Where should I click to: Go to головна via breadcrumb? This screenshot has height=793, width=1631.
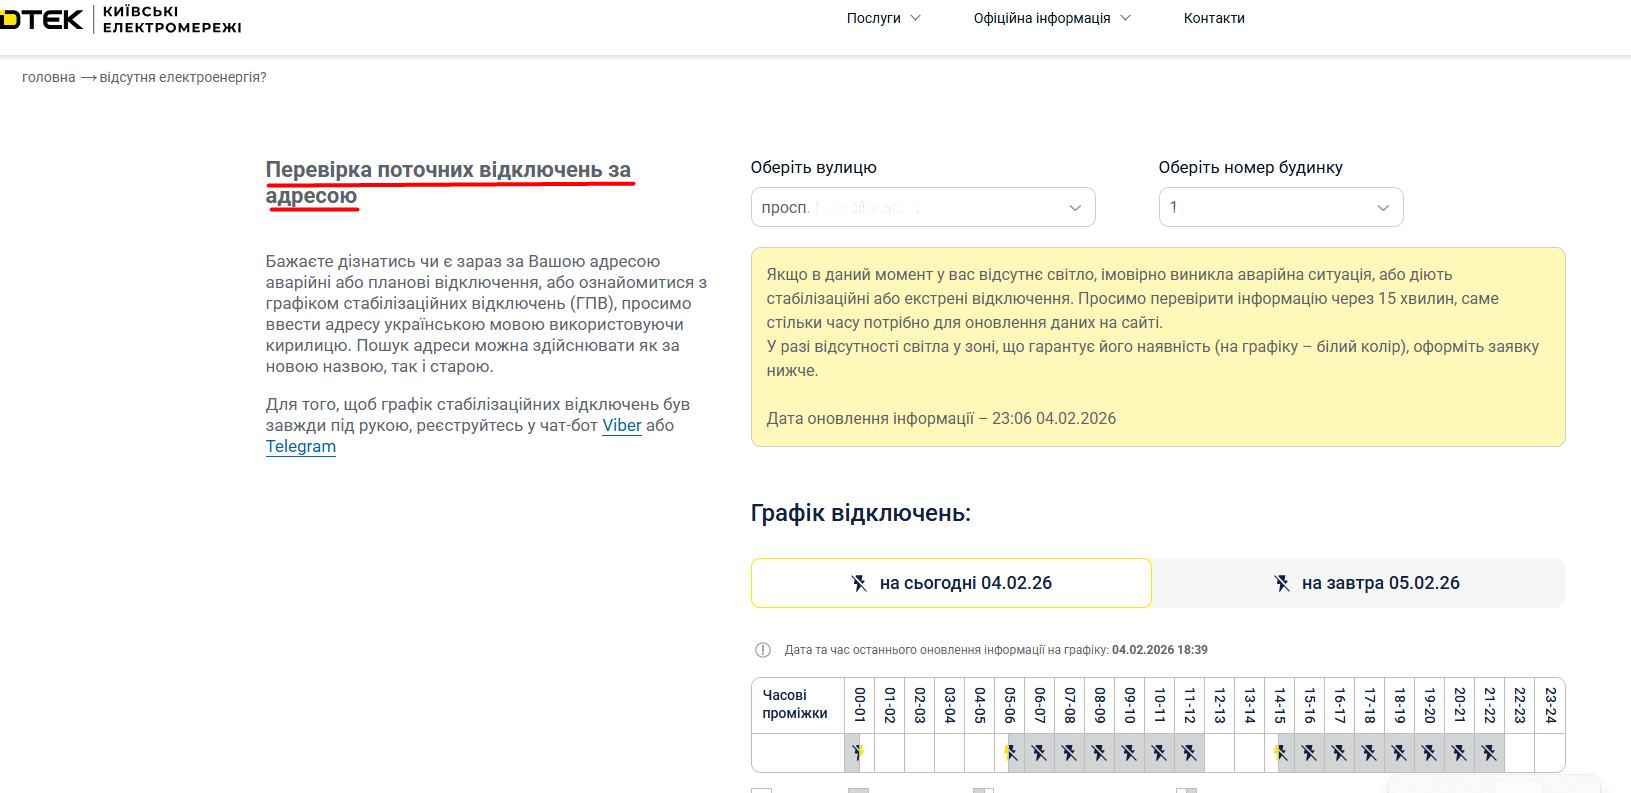click(48, 77)
